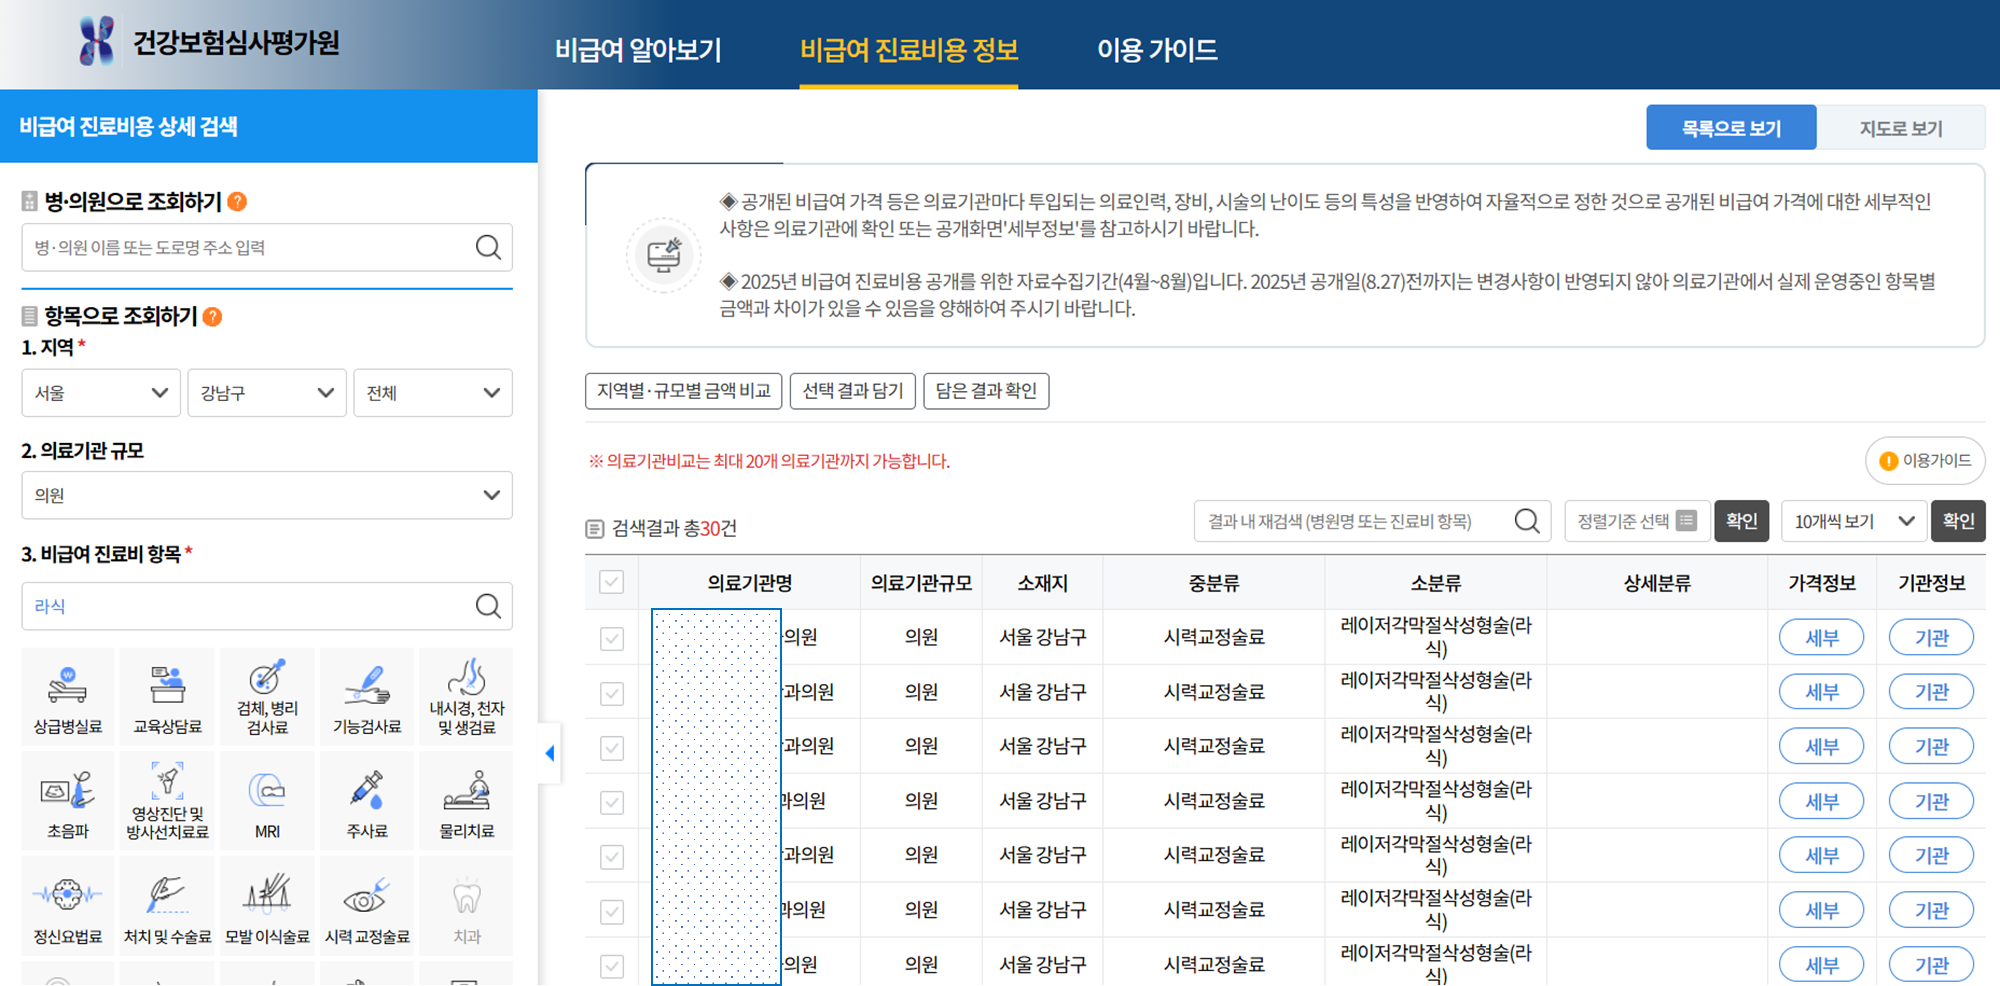Click the search magnifier in hospital name field
2000x986 pixels.
(489, 247)
